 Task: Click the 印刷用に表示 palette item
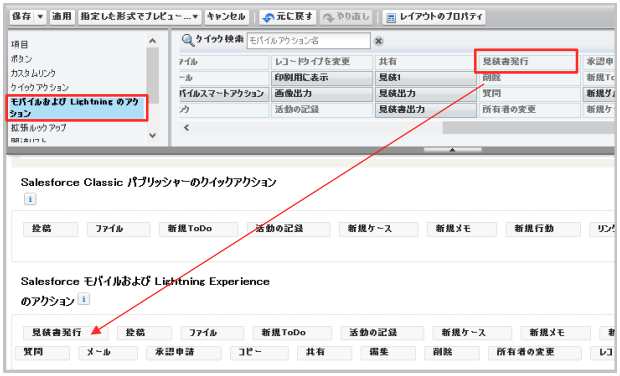321,77
